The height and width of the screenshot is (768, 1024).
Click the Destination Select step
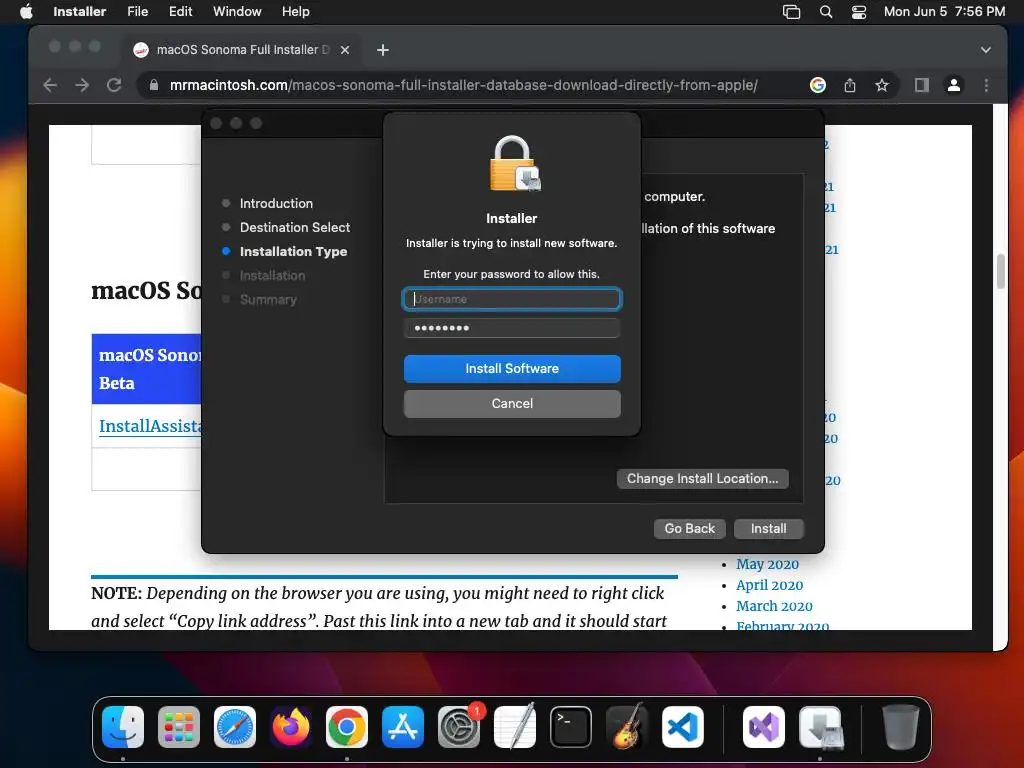(x=295, y=227)
